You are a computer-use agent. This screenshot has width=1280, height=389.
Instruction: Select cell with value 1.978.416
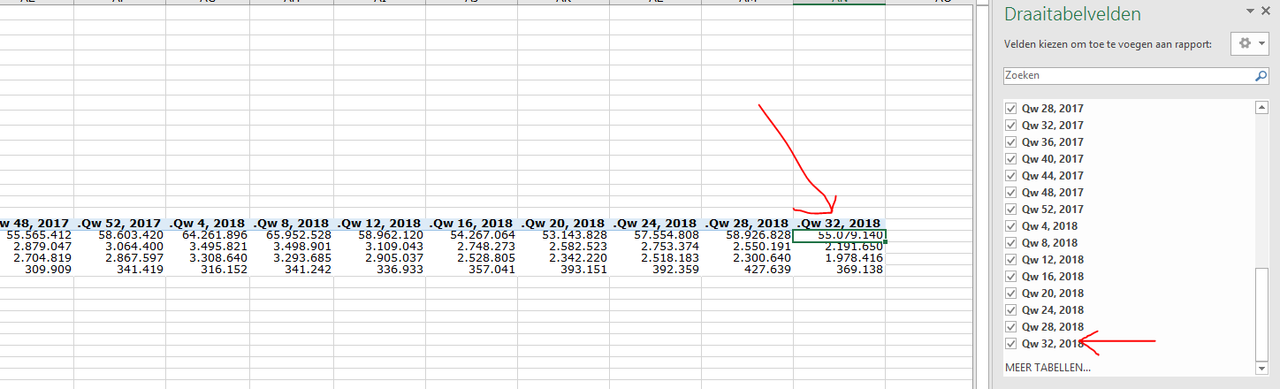(x=840, y=258)
